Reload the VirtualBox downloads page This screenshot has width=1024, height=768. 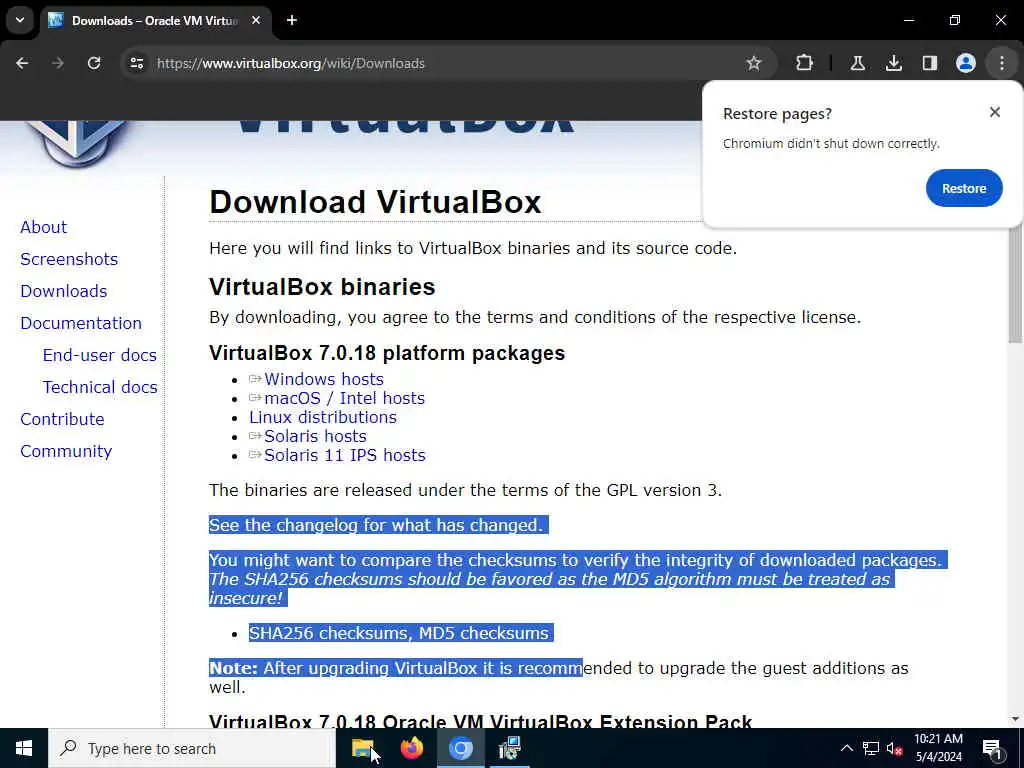tap(94, 63)
